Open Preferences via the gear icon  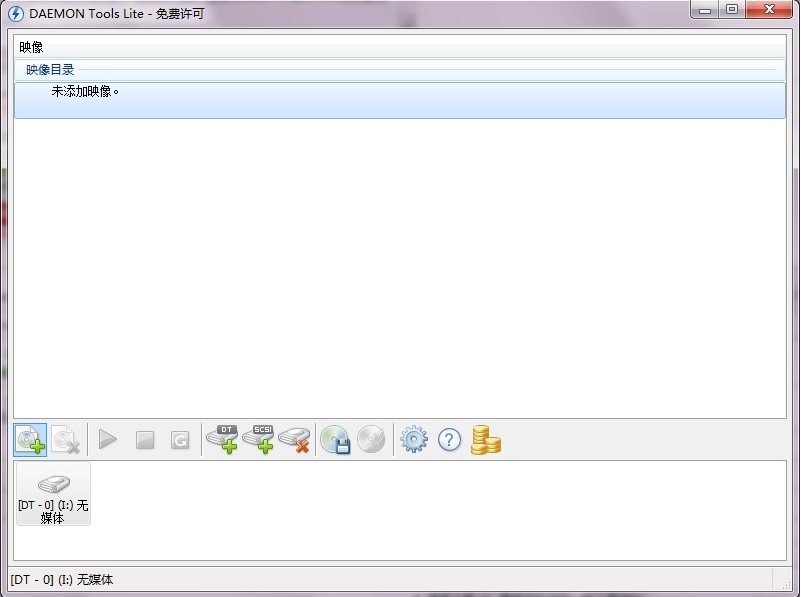coord(414,439)
